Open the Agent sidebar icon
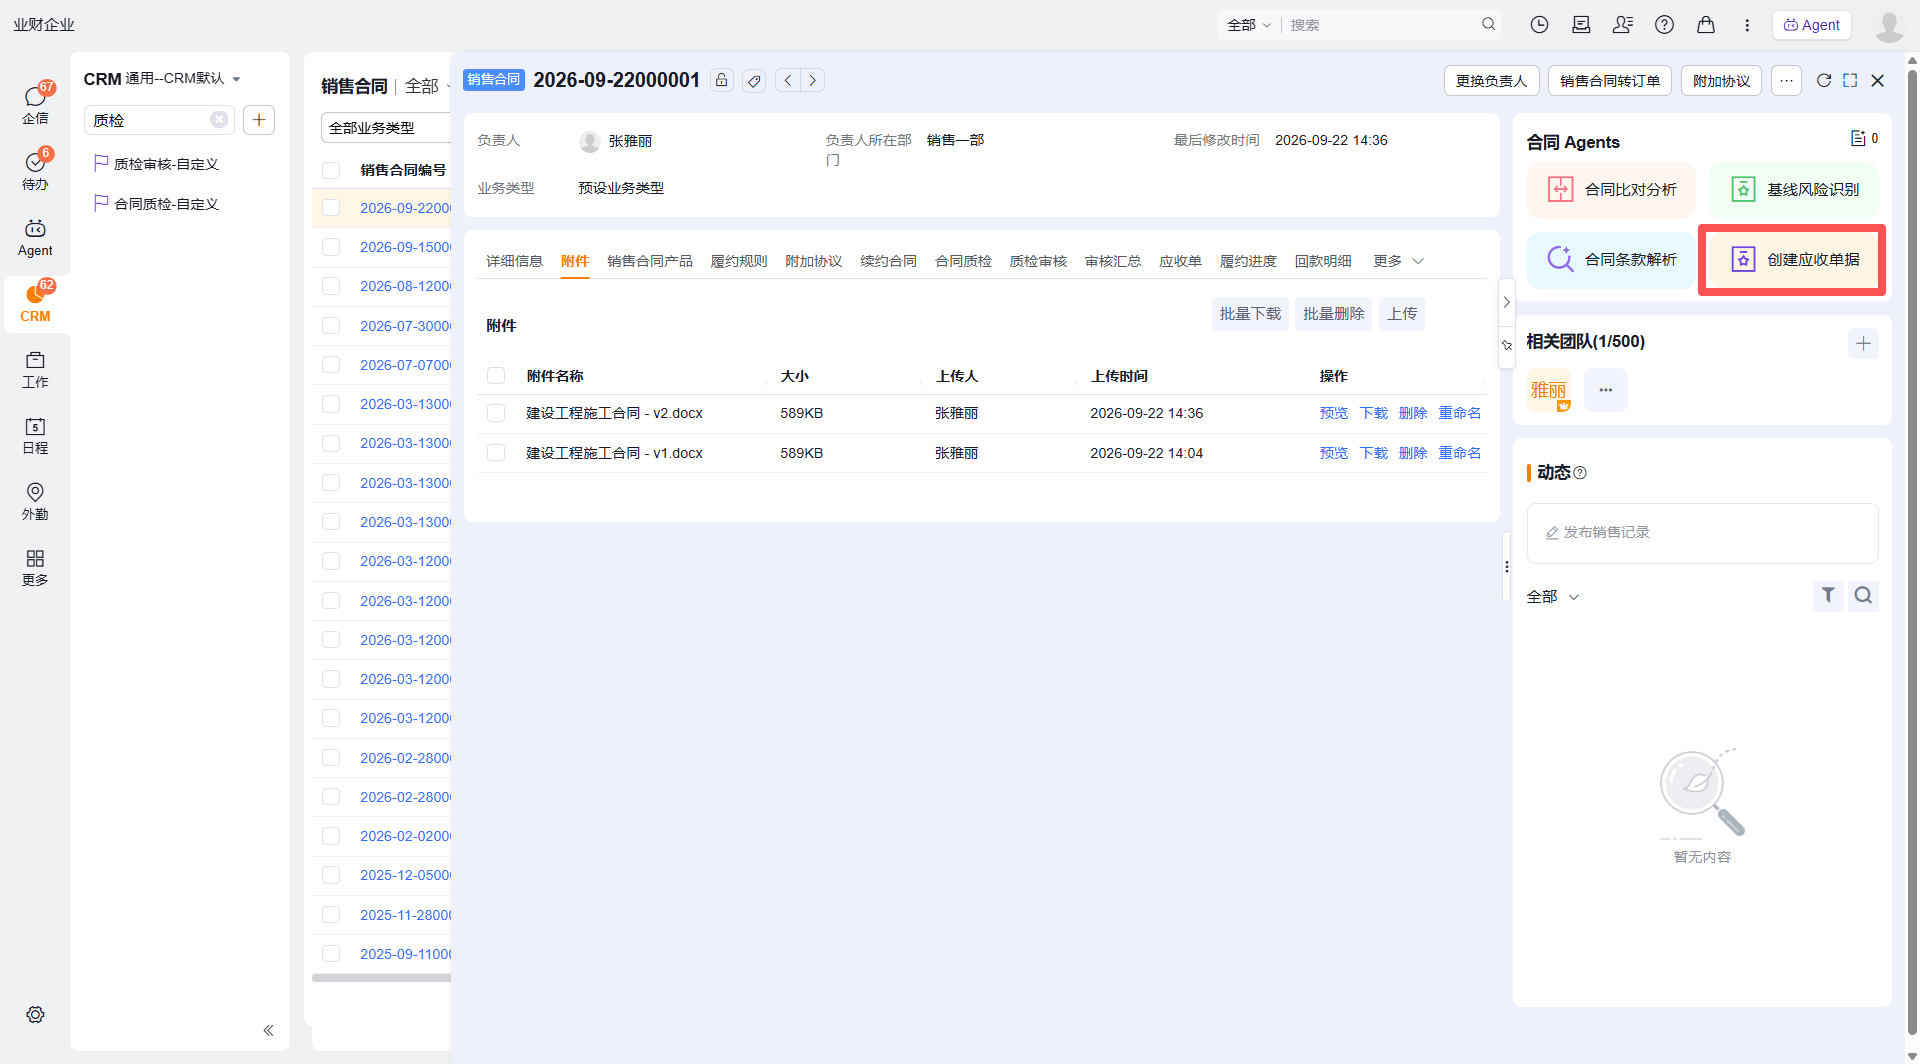Viewport: 1920px width, 1064px height. tap(35, 238)
